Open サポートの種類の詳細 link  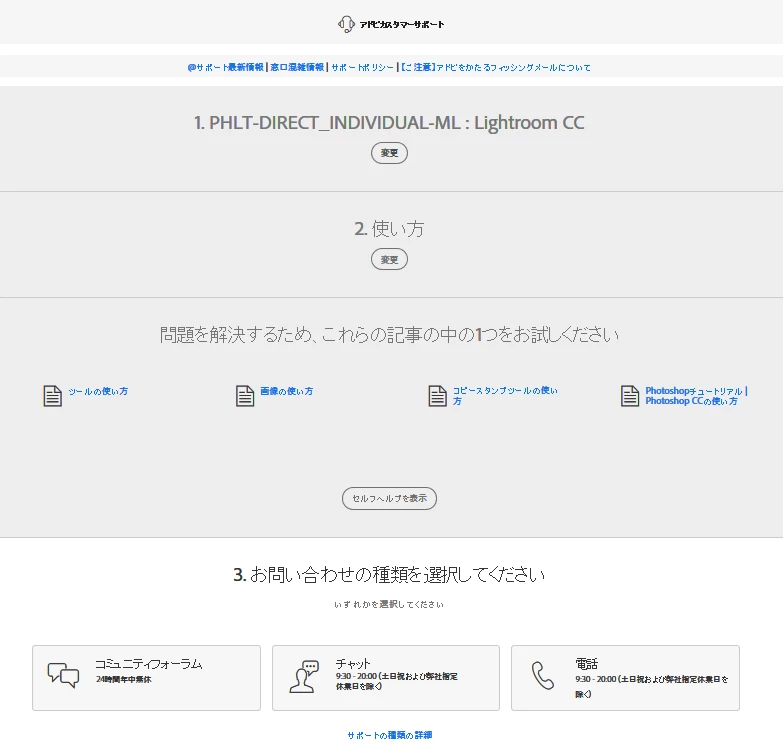click(x=390, y=735)
